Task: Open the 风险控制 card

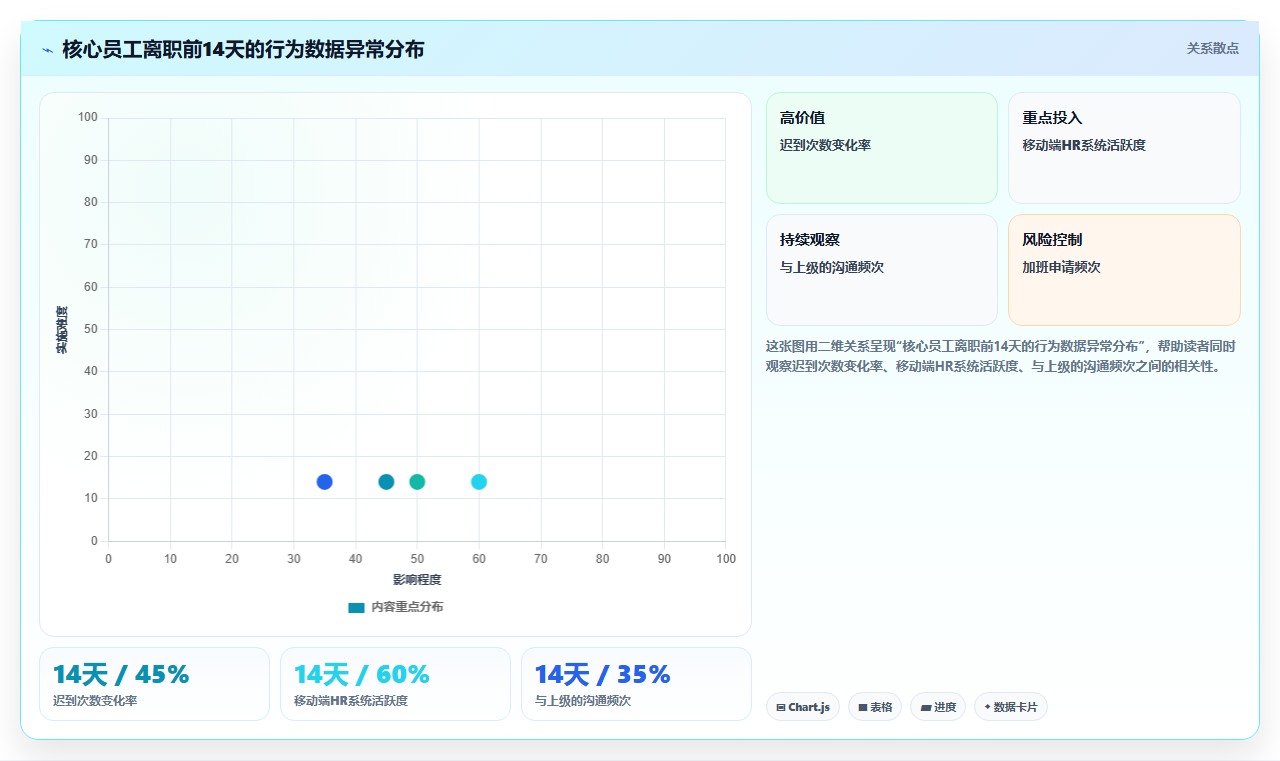Action: 1124,270
